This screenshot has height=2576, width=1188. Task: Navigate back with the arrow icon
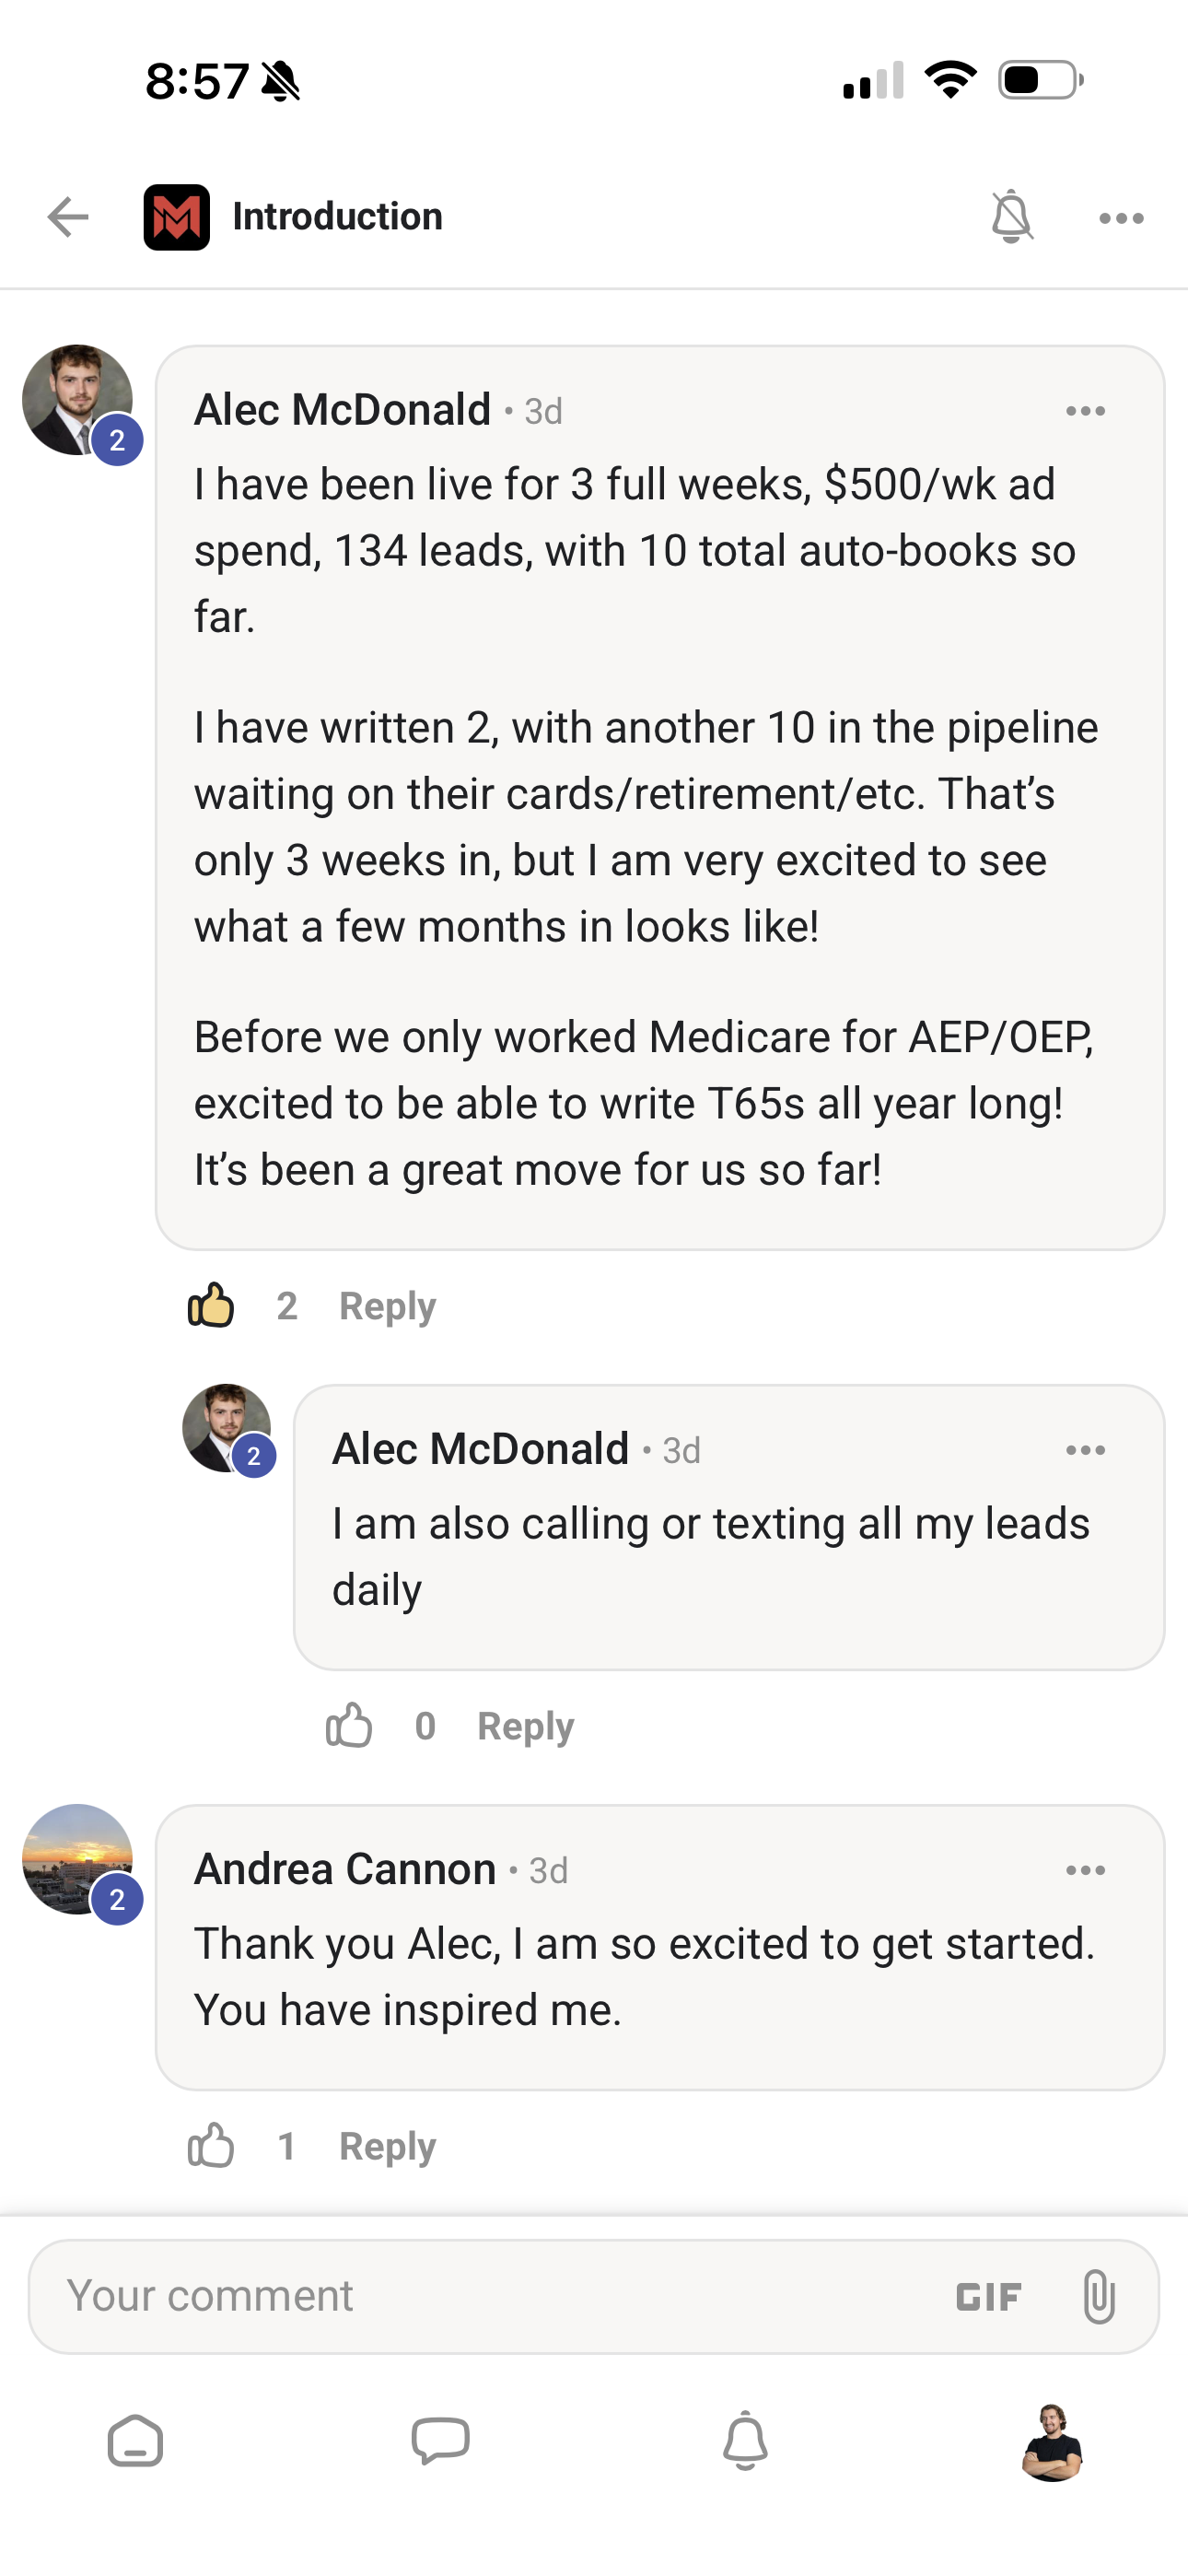coord(67,216)
